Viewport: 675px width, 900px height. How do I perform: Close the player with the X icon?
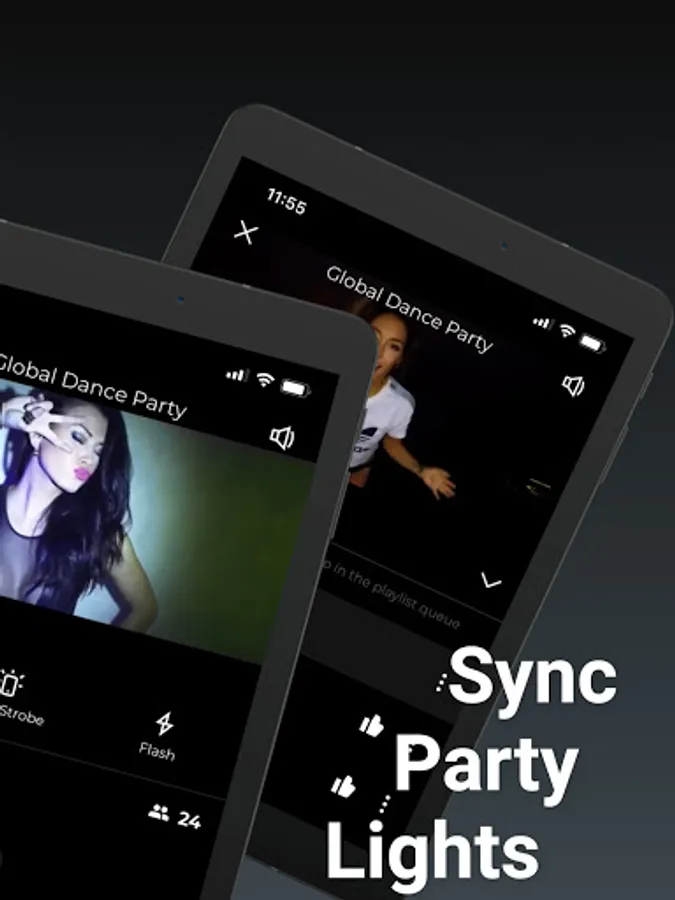(x=246, y=232)
